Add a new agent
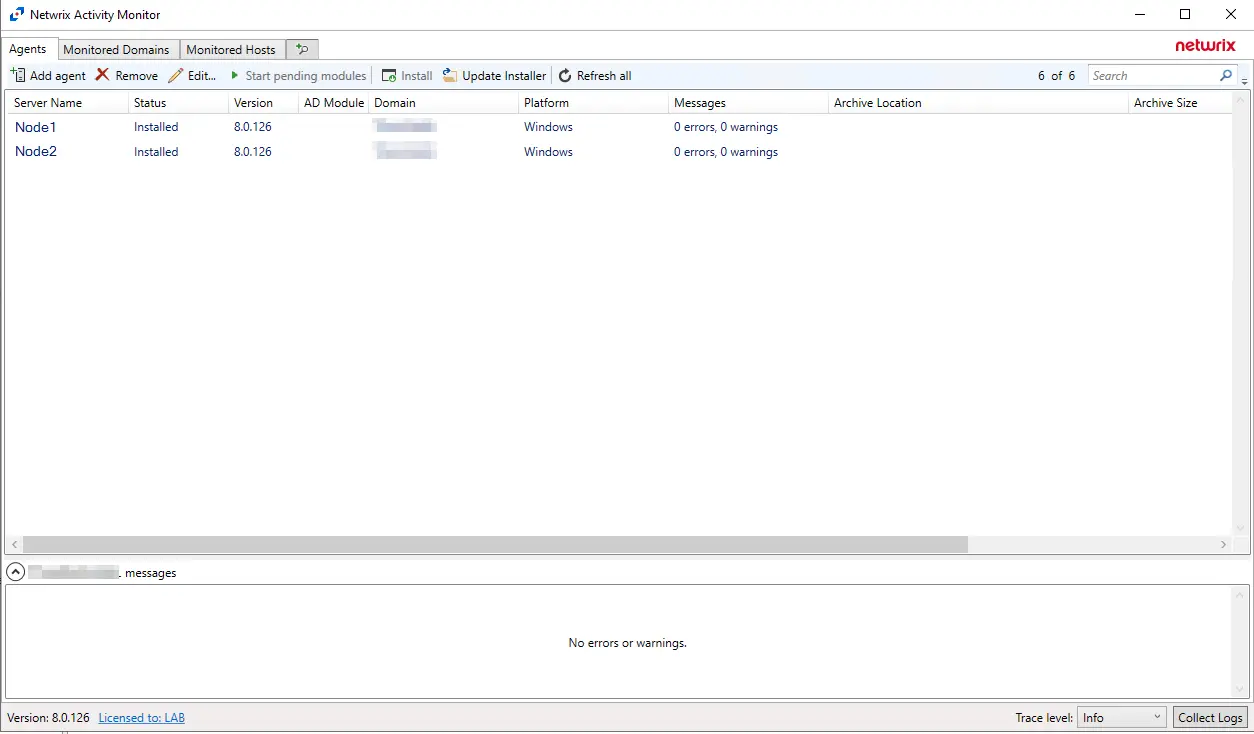This screenshot has width=1254, height=734. 47,75
